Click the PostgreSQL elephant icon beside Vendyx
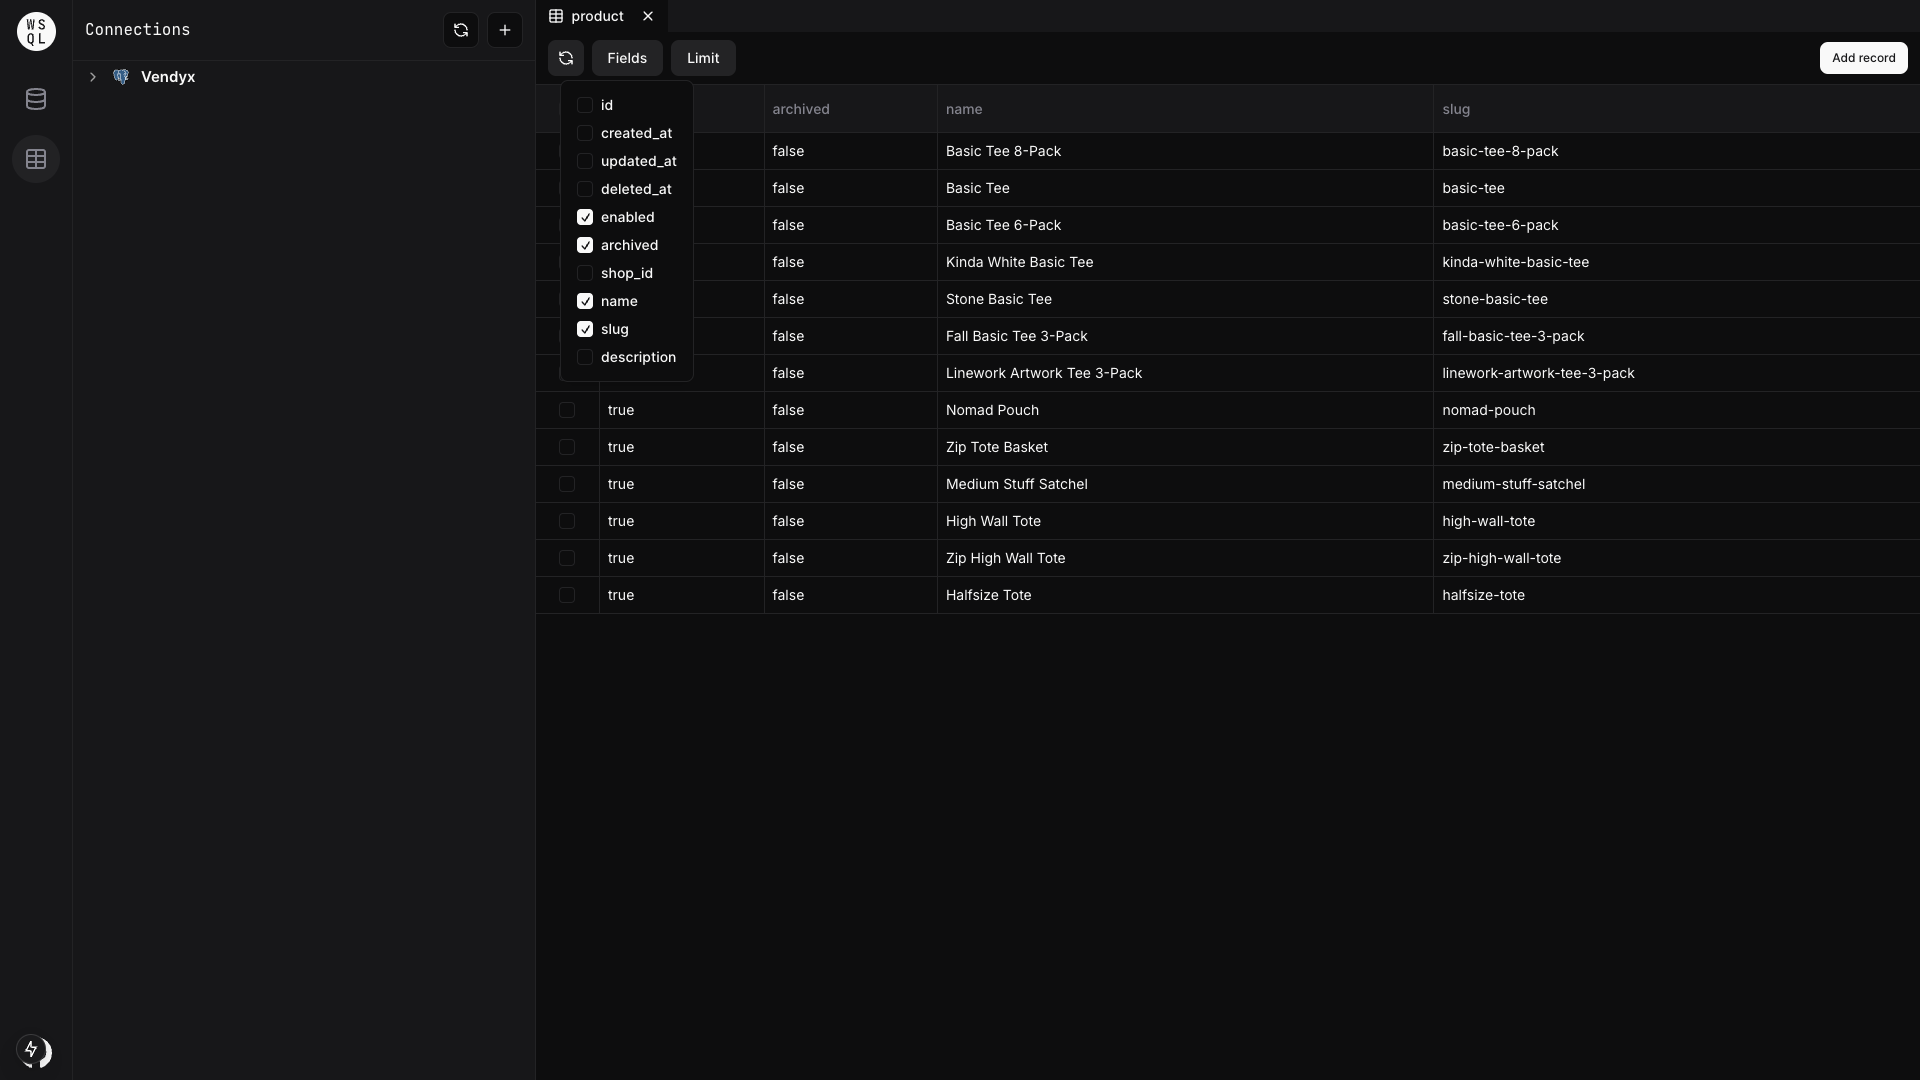This screenshot has width=1920, height=1080. [121, 77]
